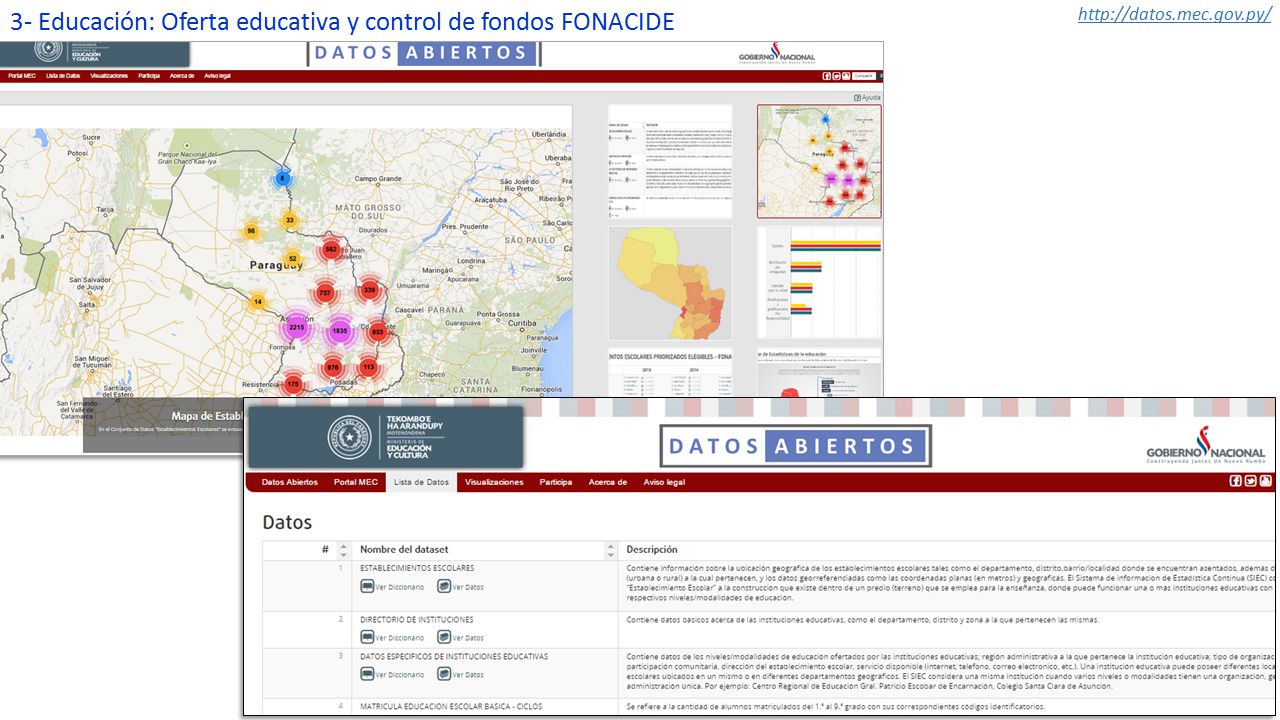Screen dimensions: 1280x720
Task: Open Visualizaciones in the Datos list window menu
Action: coord(494,482)
